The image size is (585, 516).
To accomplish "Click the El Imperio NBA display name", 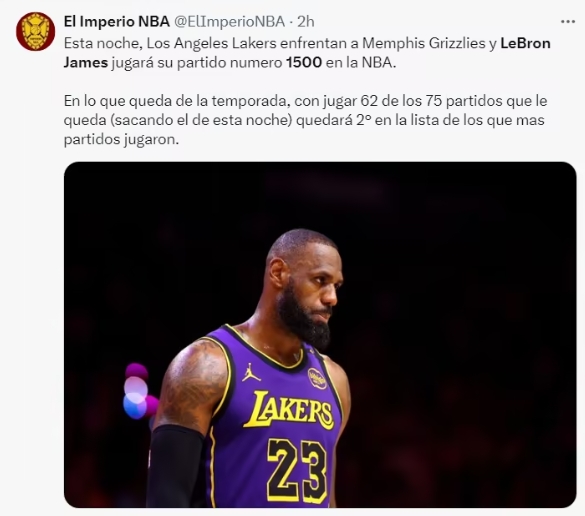I will tap(117, 22).
